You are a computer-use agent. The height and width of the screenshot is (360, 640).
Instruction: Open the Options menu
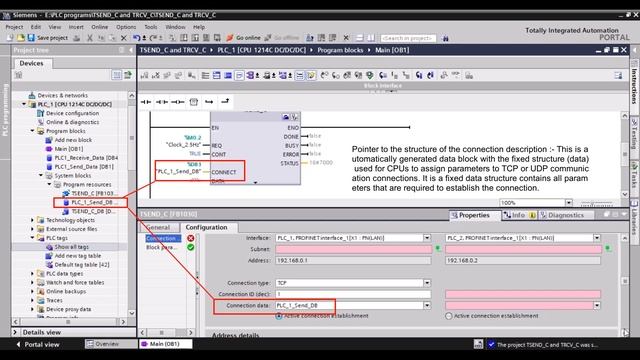tap(126, 27)
